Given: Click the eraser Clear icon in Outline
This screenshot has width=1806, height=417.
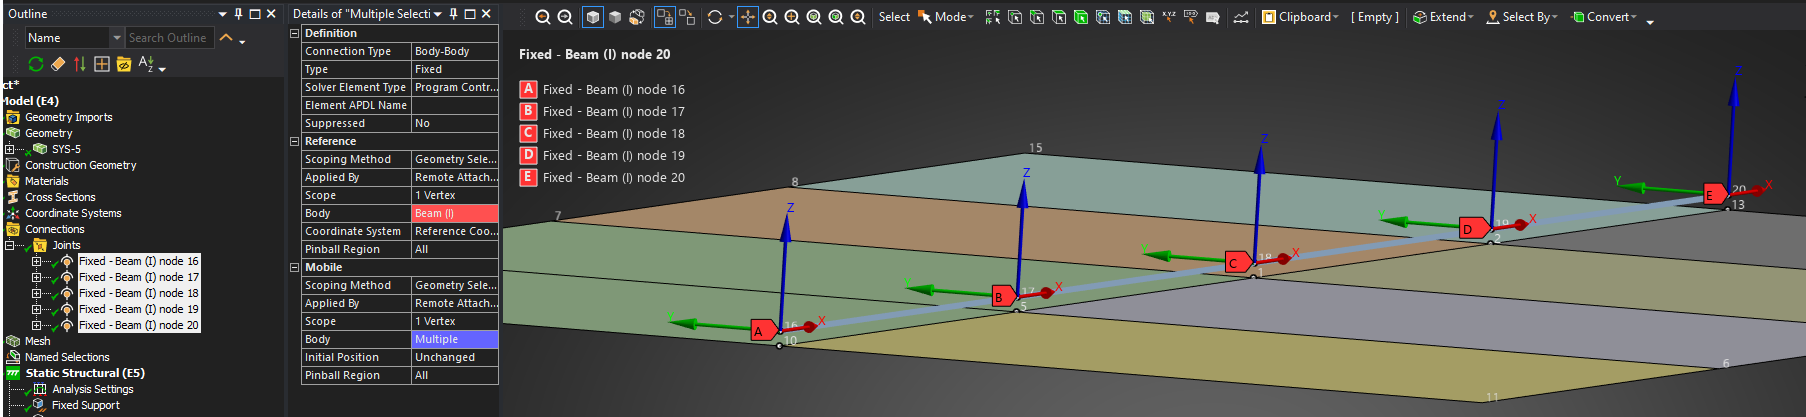Looking at the screenshot, I should pyautogui.click(x=58, y=64).
